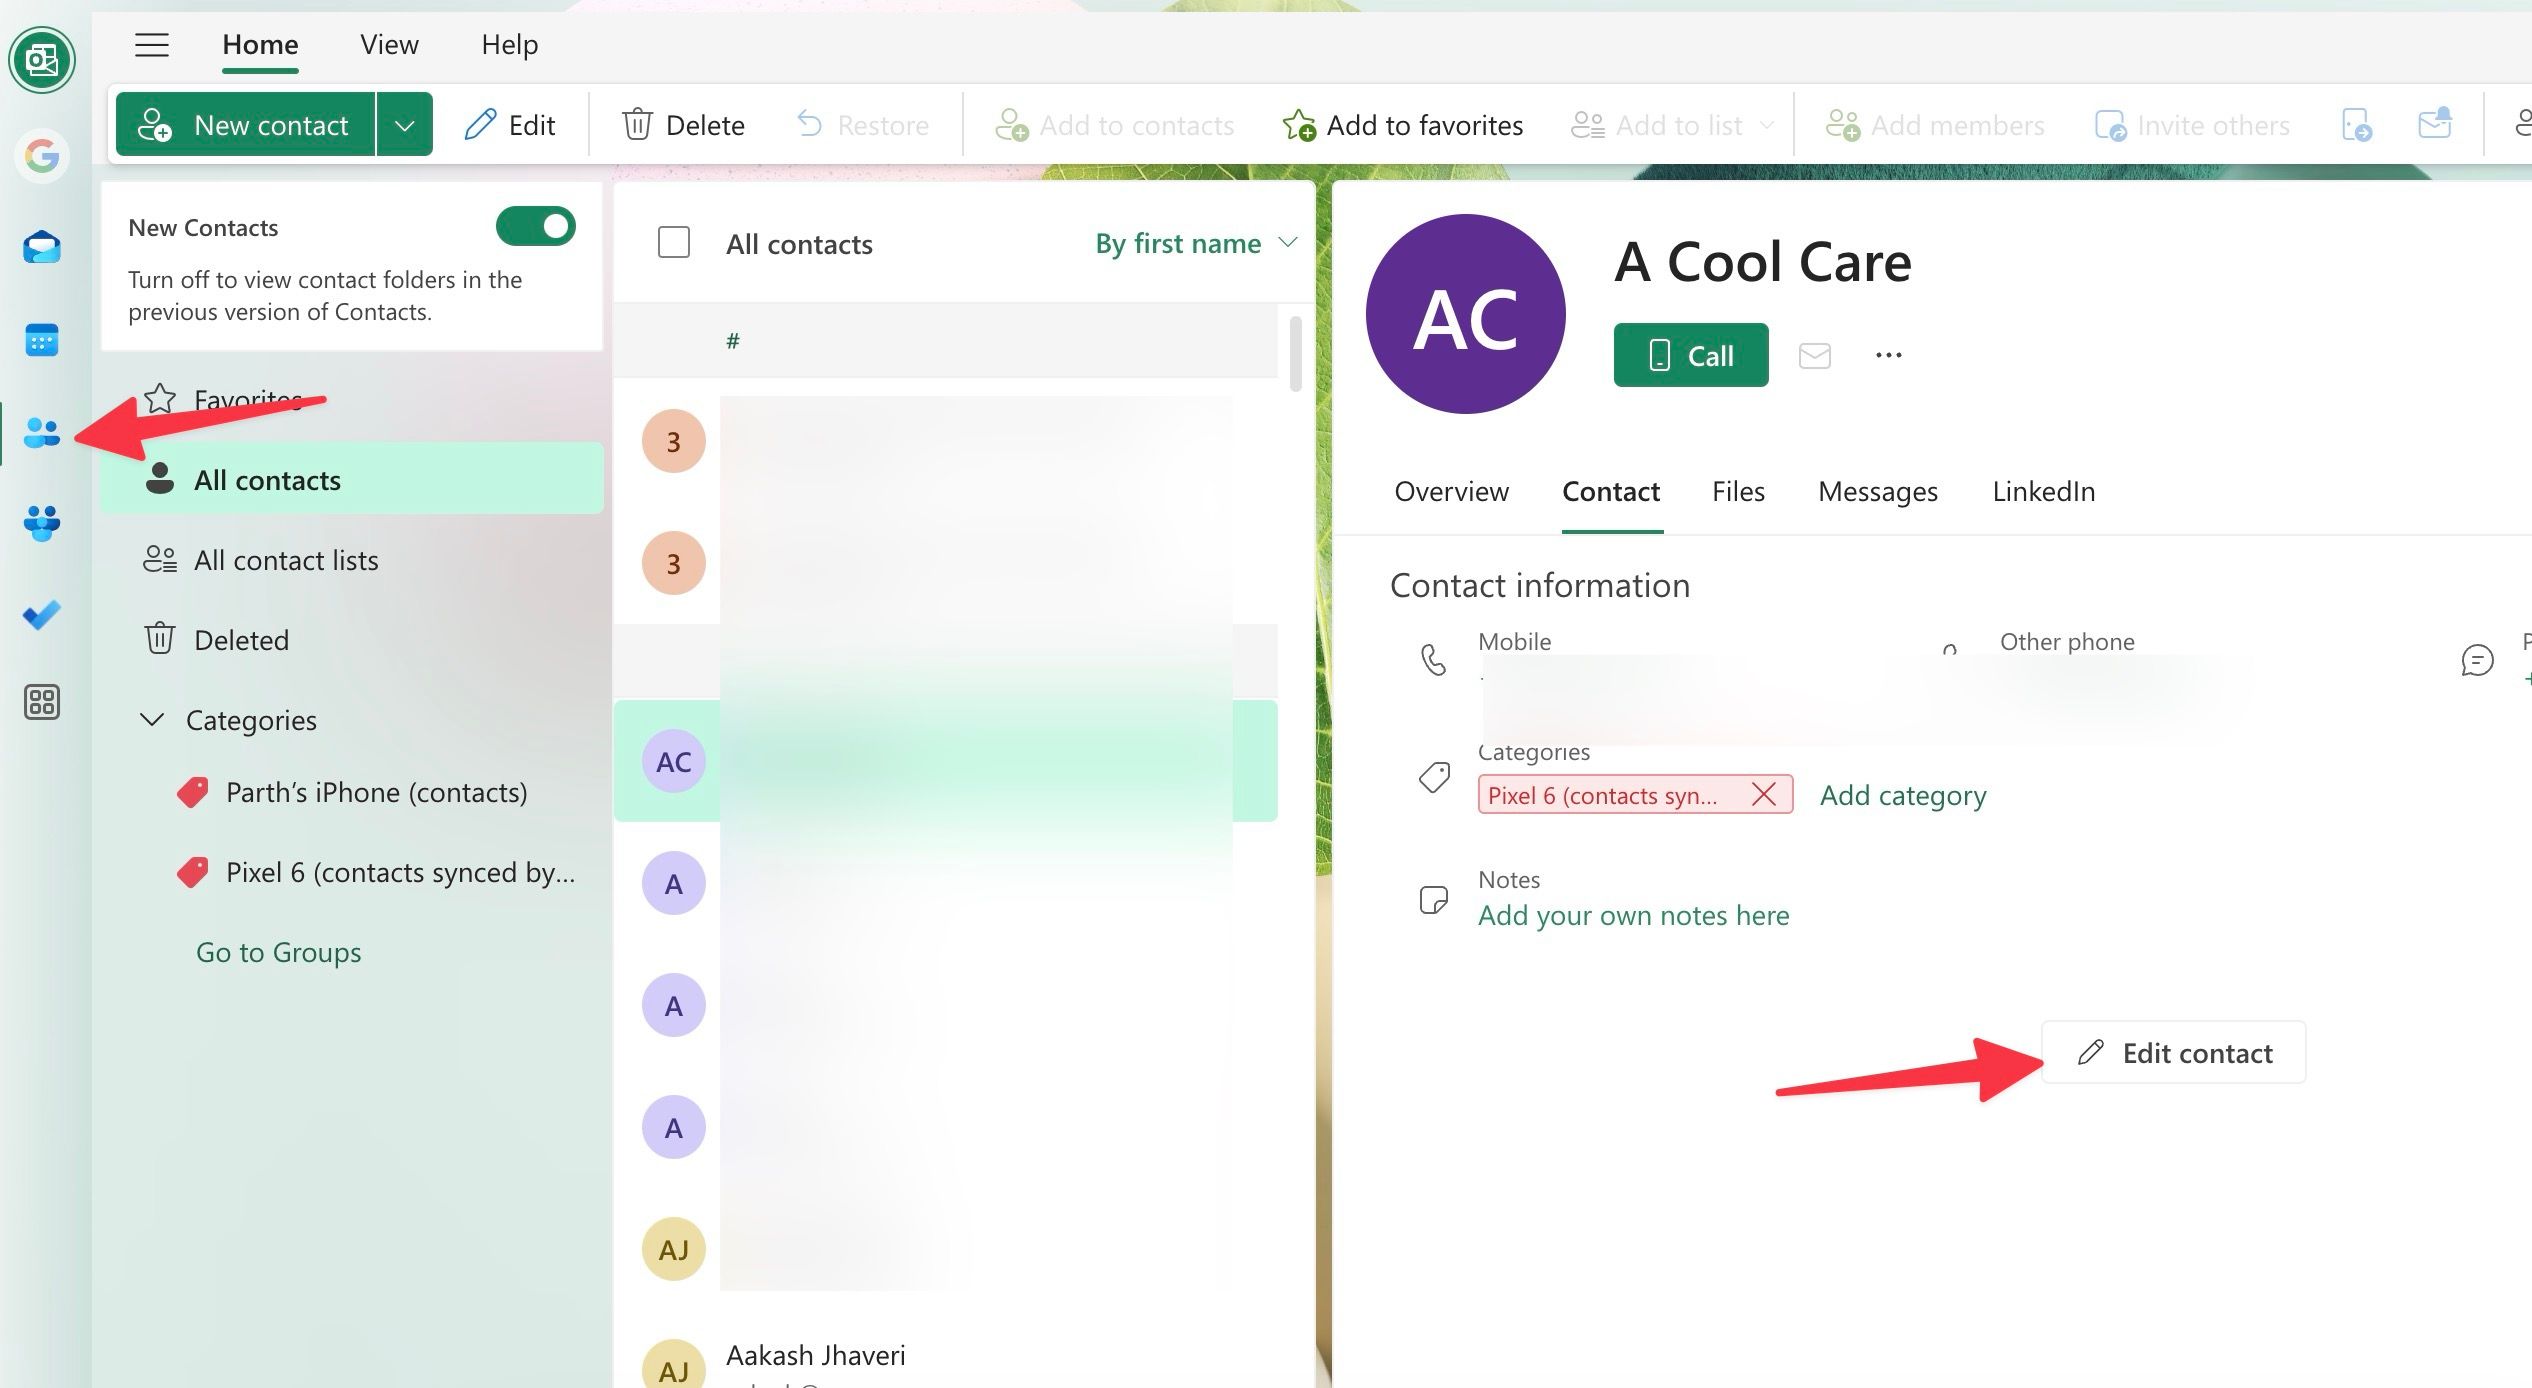Select Favorites in the left pane
This screenshot has width=2532, height=1388.
coord(352,400)
